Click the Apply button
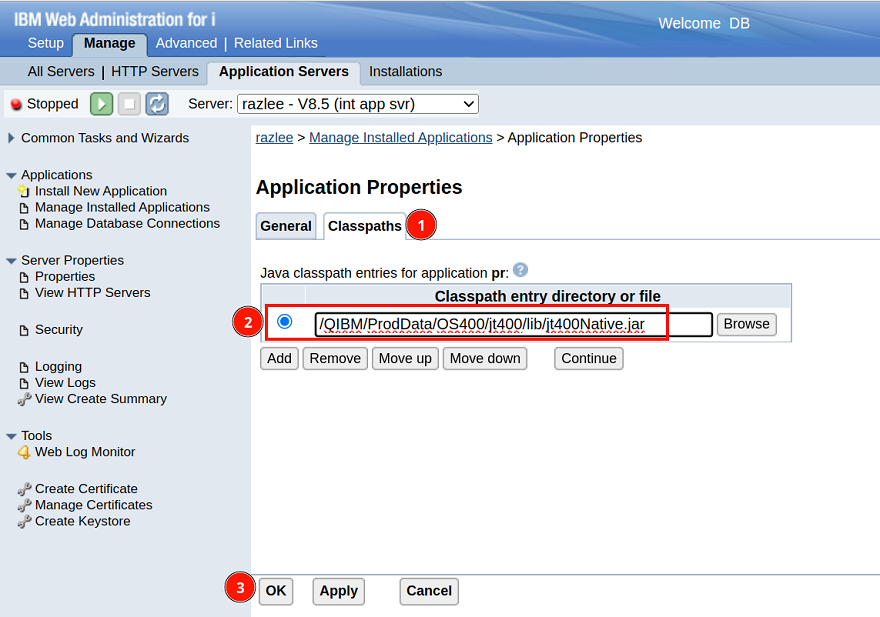The width and height of the screenshot is (880, 617). coord(338,591)
